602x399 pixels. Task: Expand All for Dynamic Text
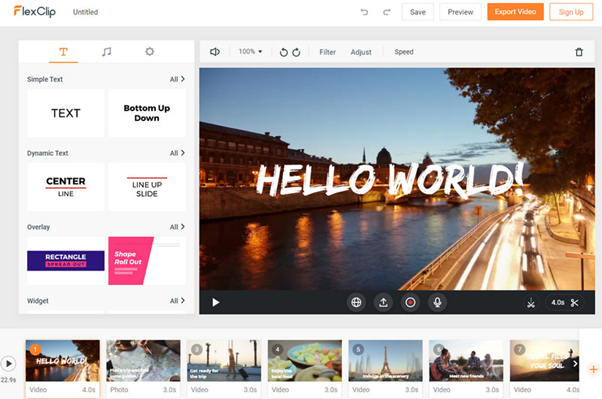point(177,153)
